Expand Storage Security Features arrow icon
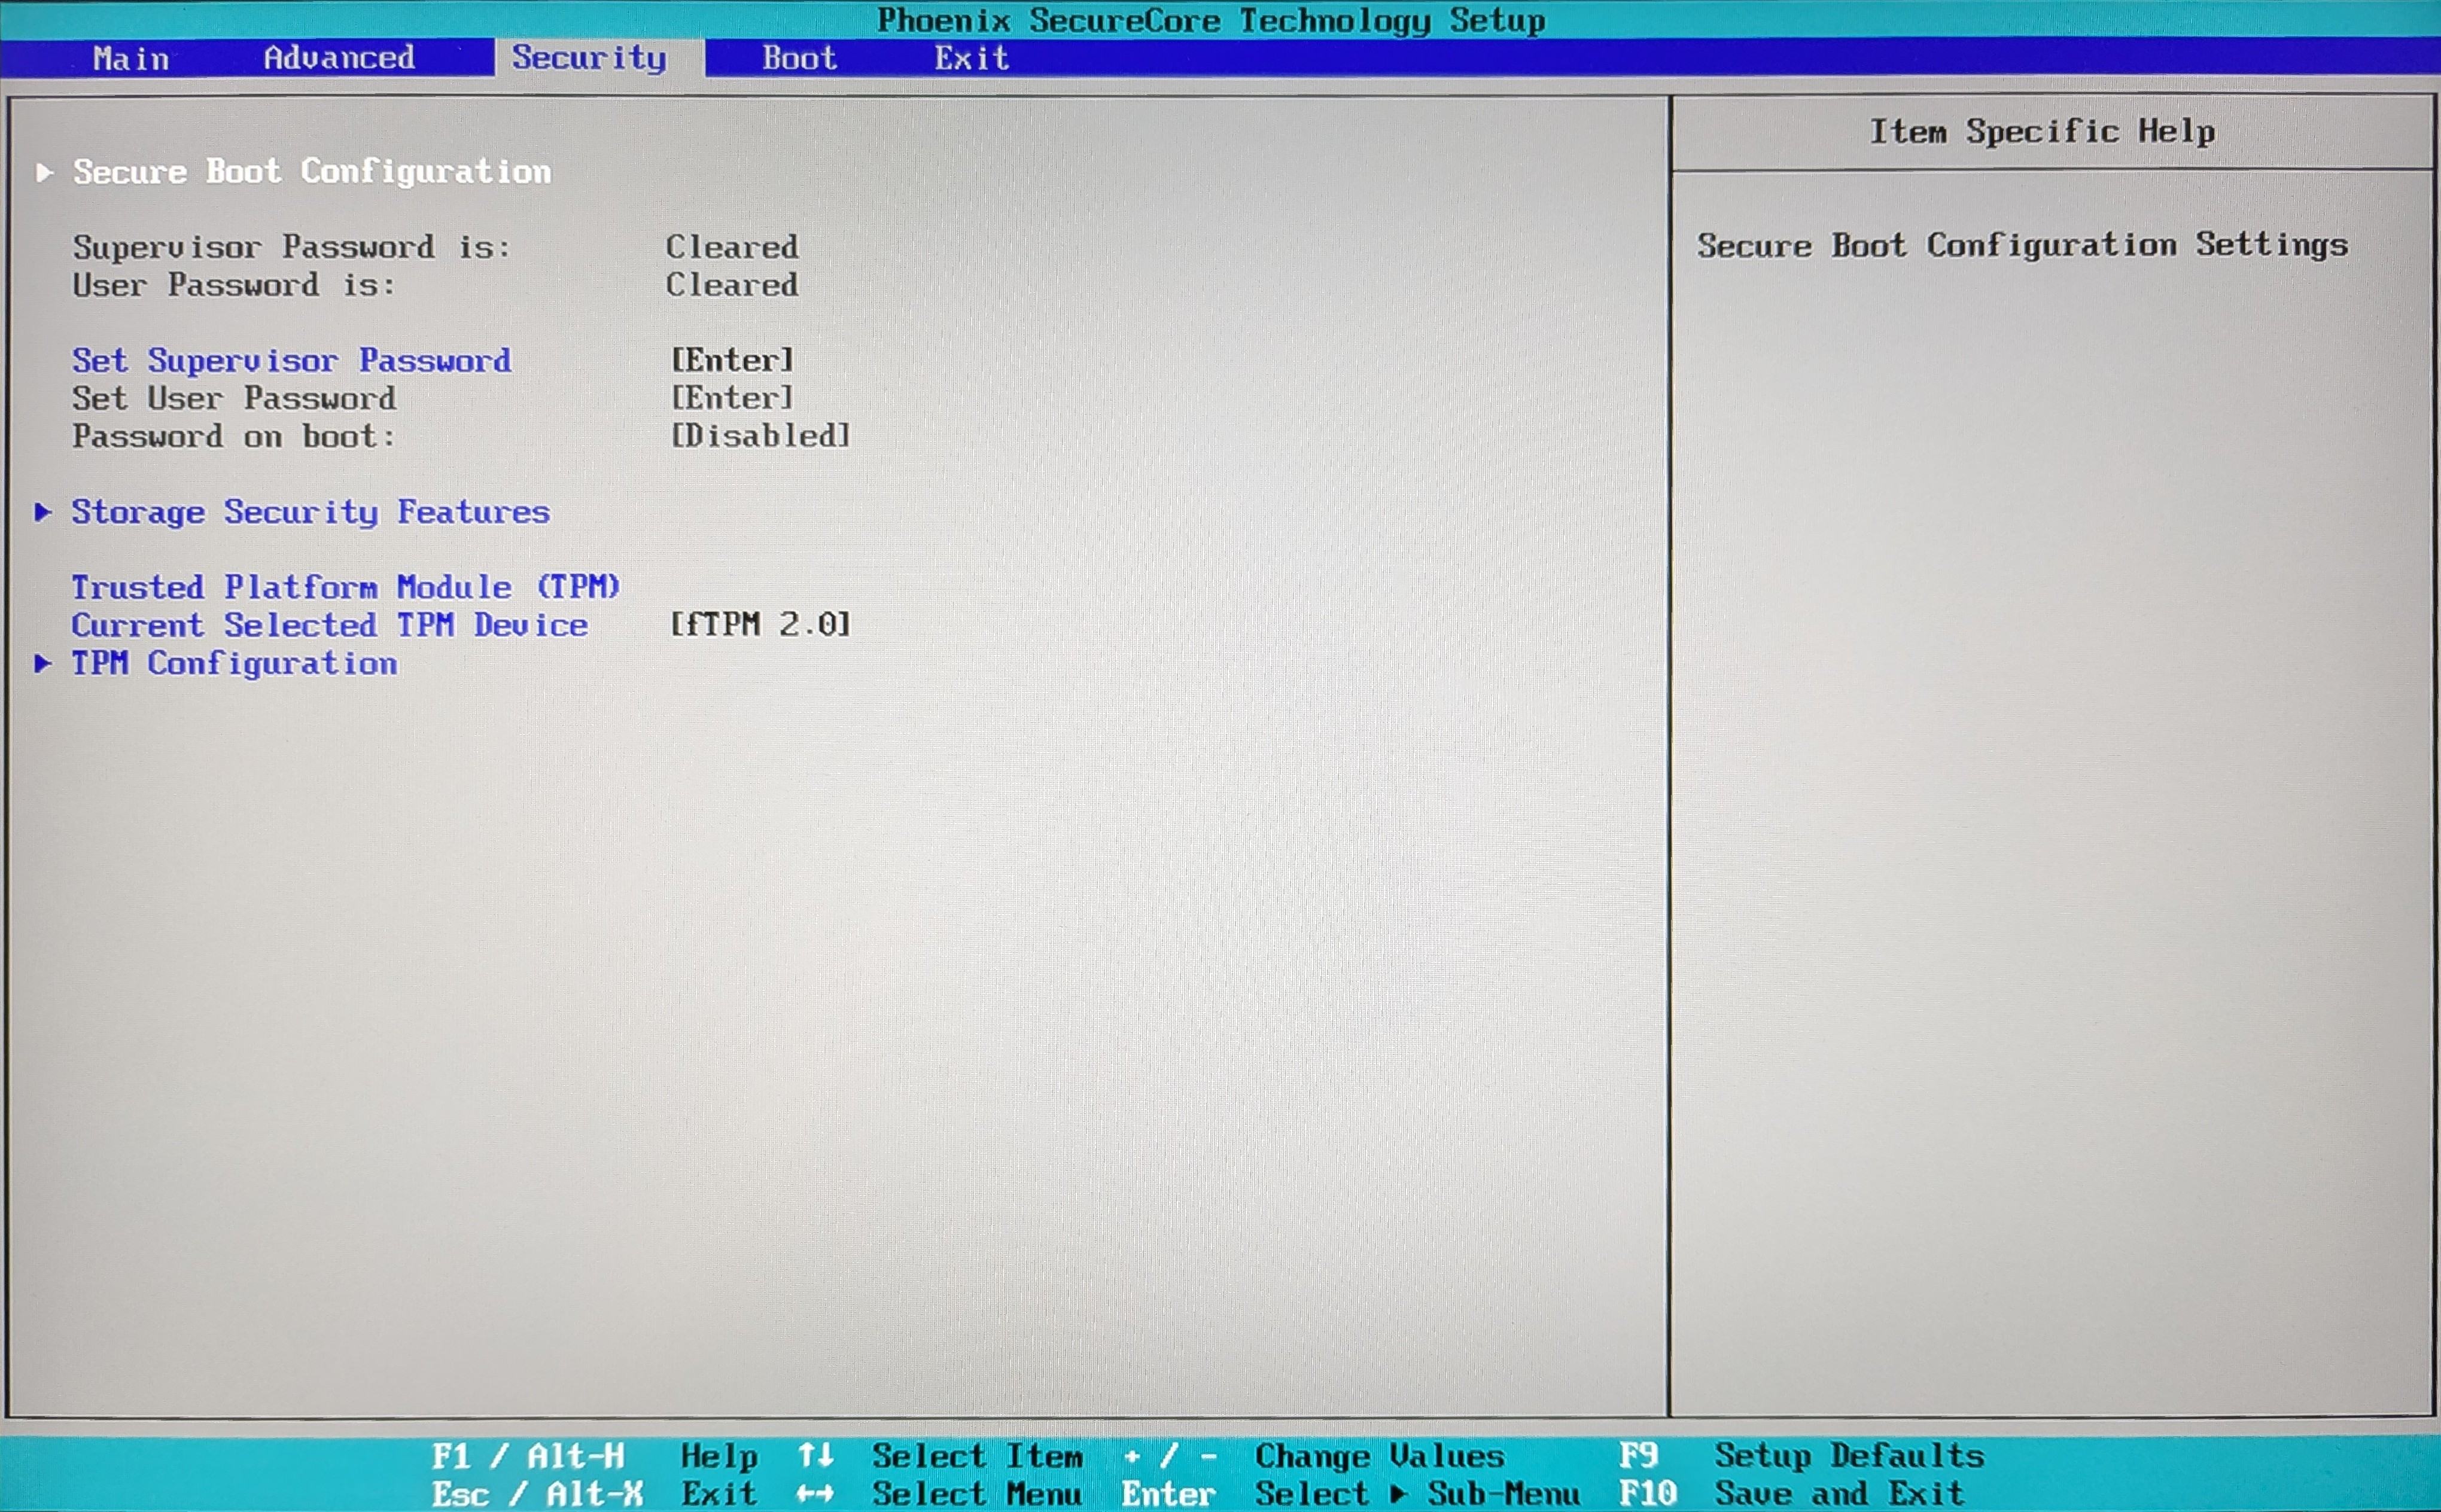Image resolution: width=2441 pixels, height=1512 pixels. pos(43,512)
